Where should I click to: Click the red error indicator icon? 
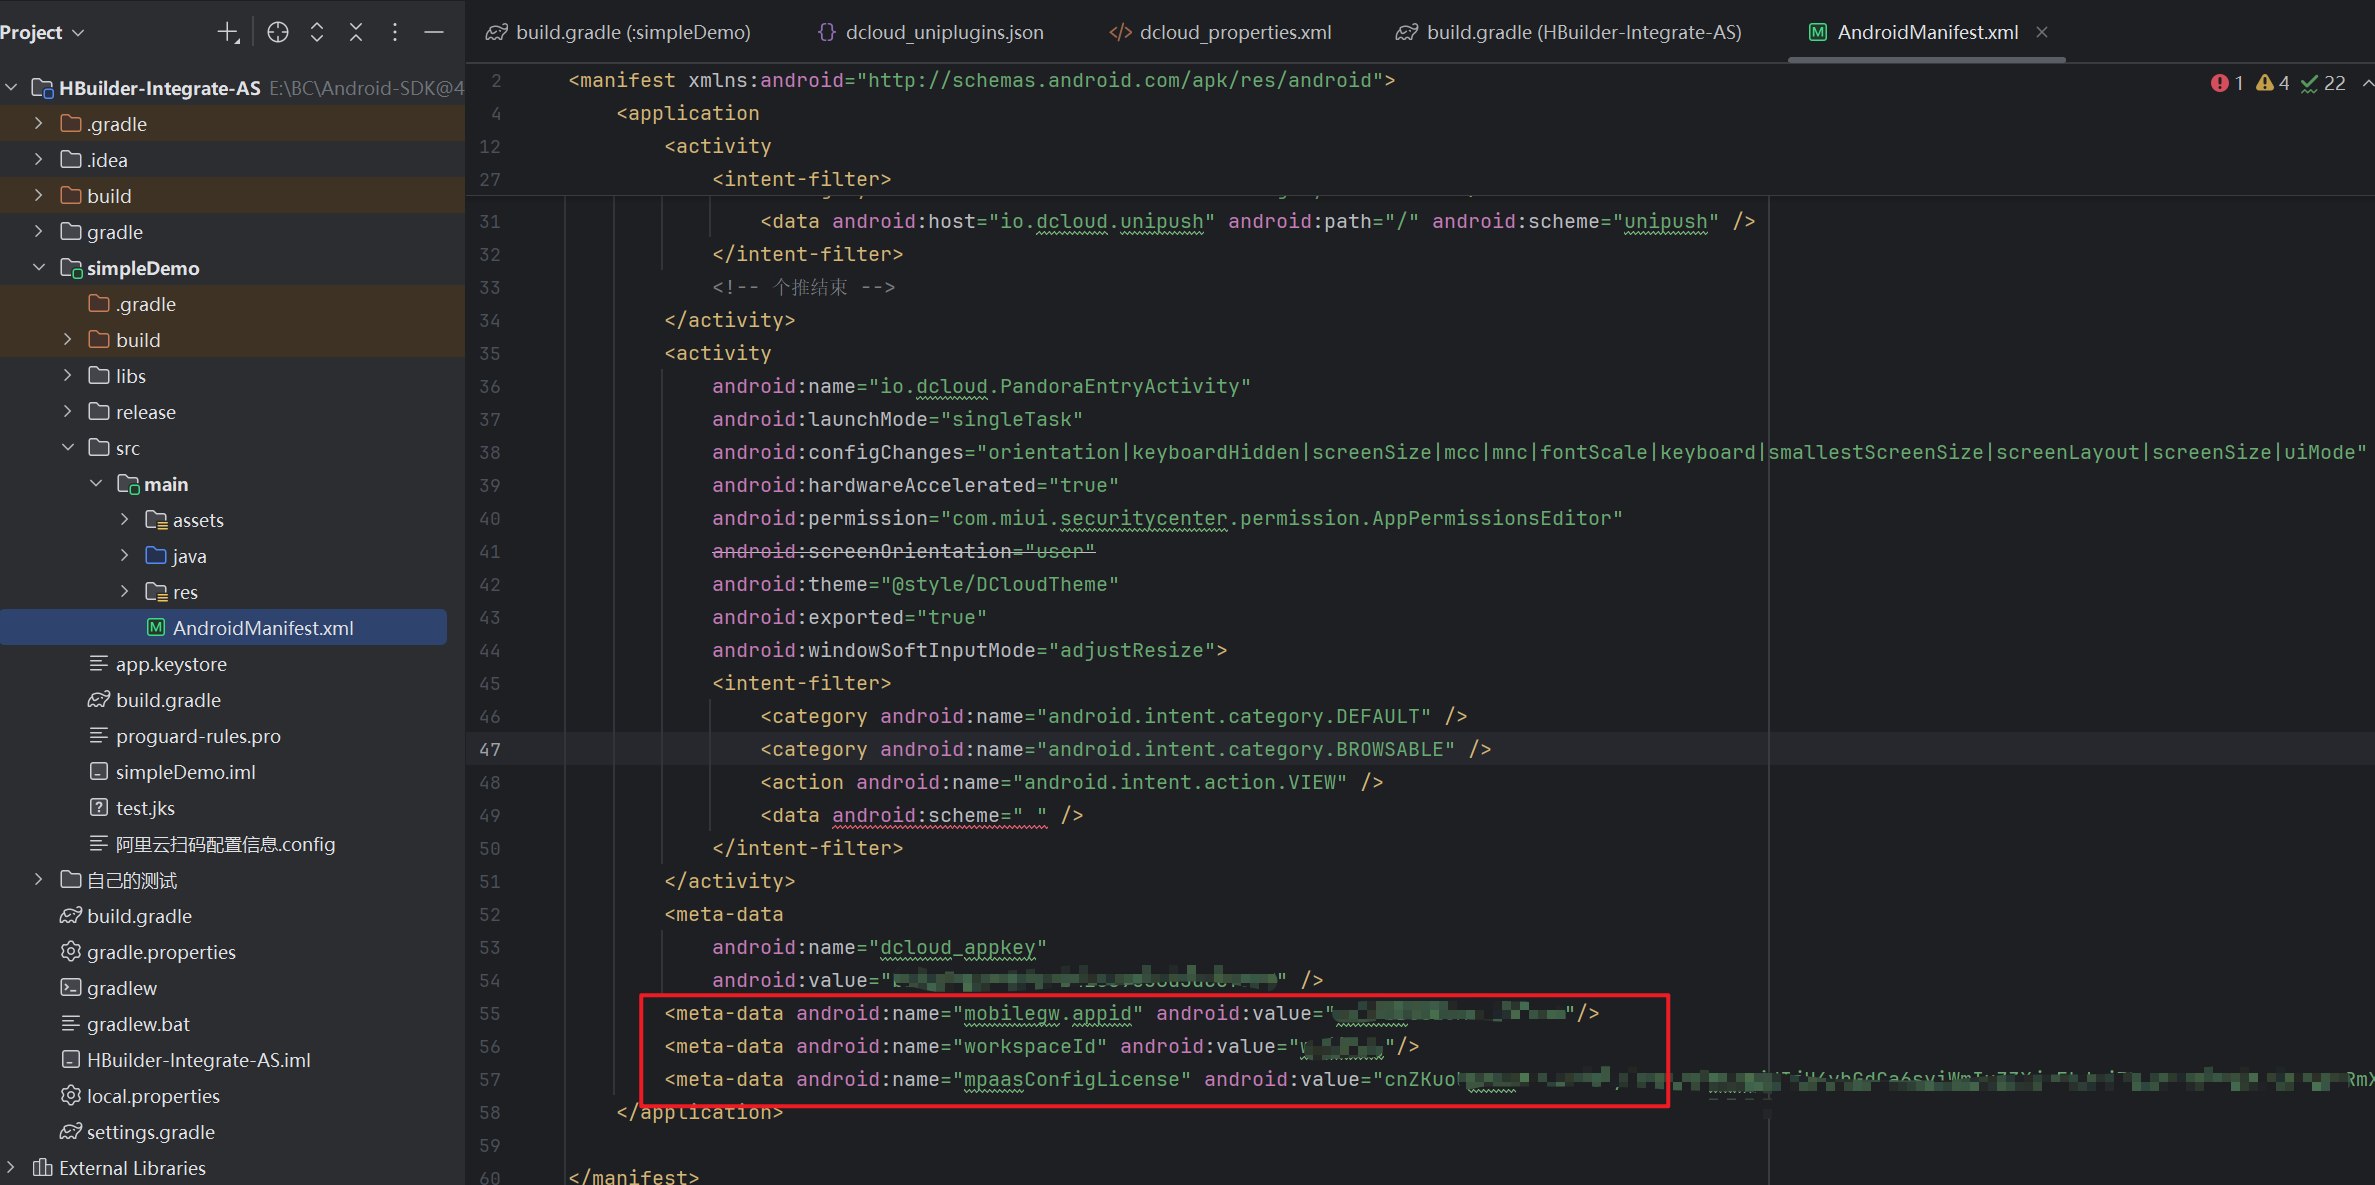(2219, 83)
